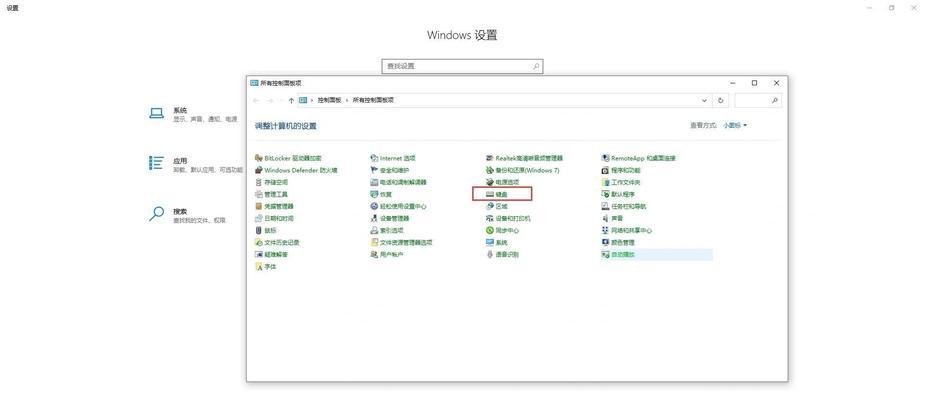Open 搜索 category in the Windows 设置 window
The image size is (925, 400).
click(x=188, y=215)
